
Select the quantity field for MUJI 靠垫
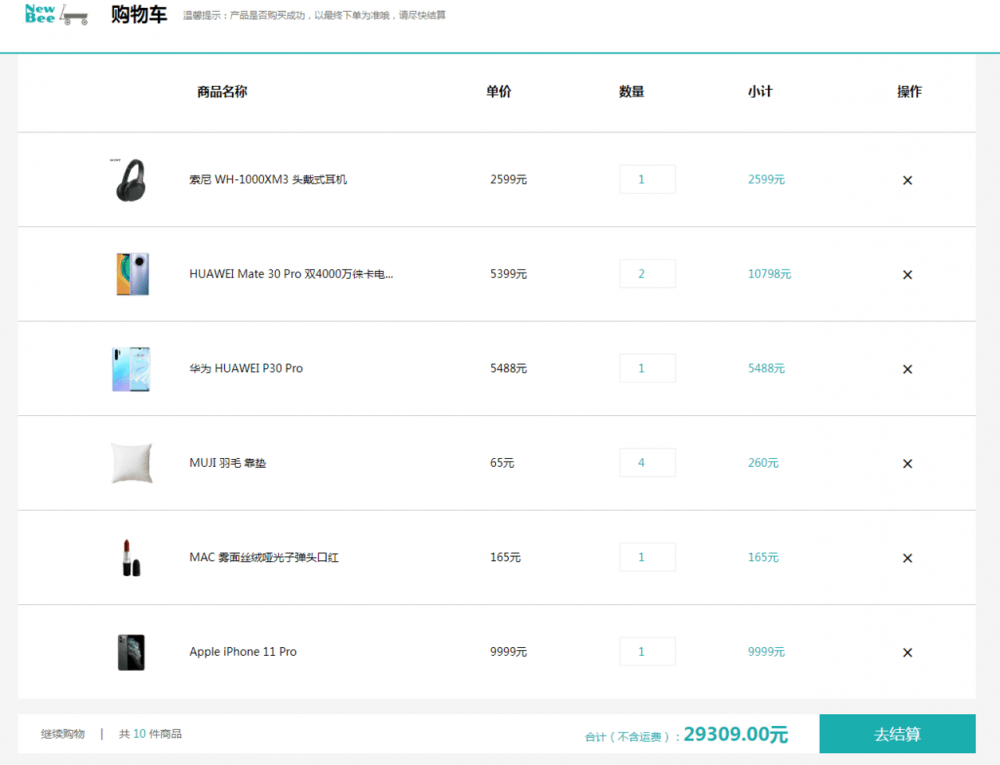pos(647,462)
